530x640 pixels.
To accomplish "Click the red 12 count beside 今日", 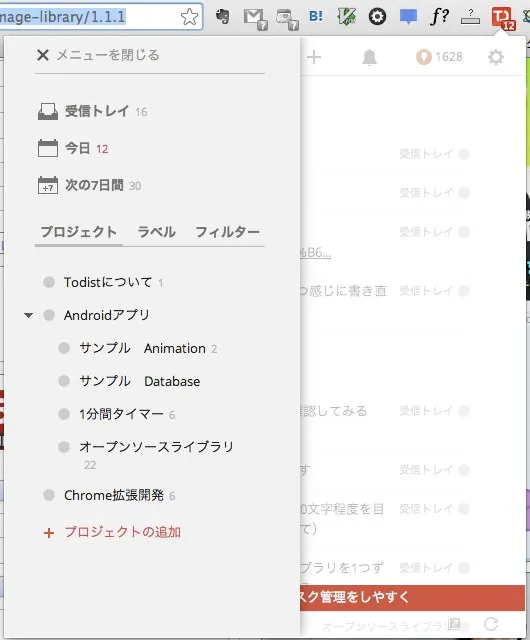I will 102,149.
